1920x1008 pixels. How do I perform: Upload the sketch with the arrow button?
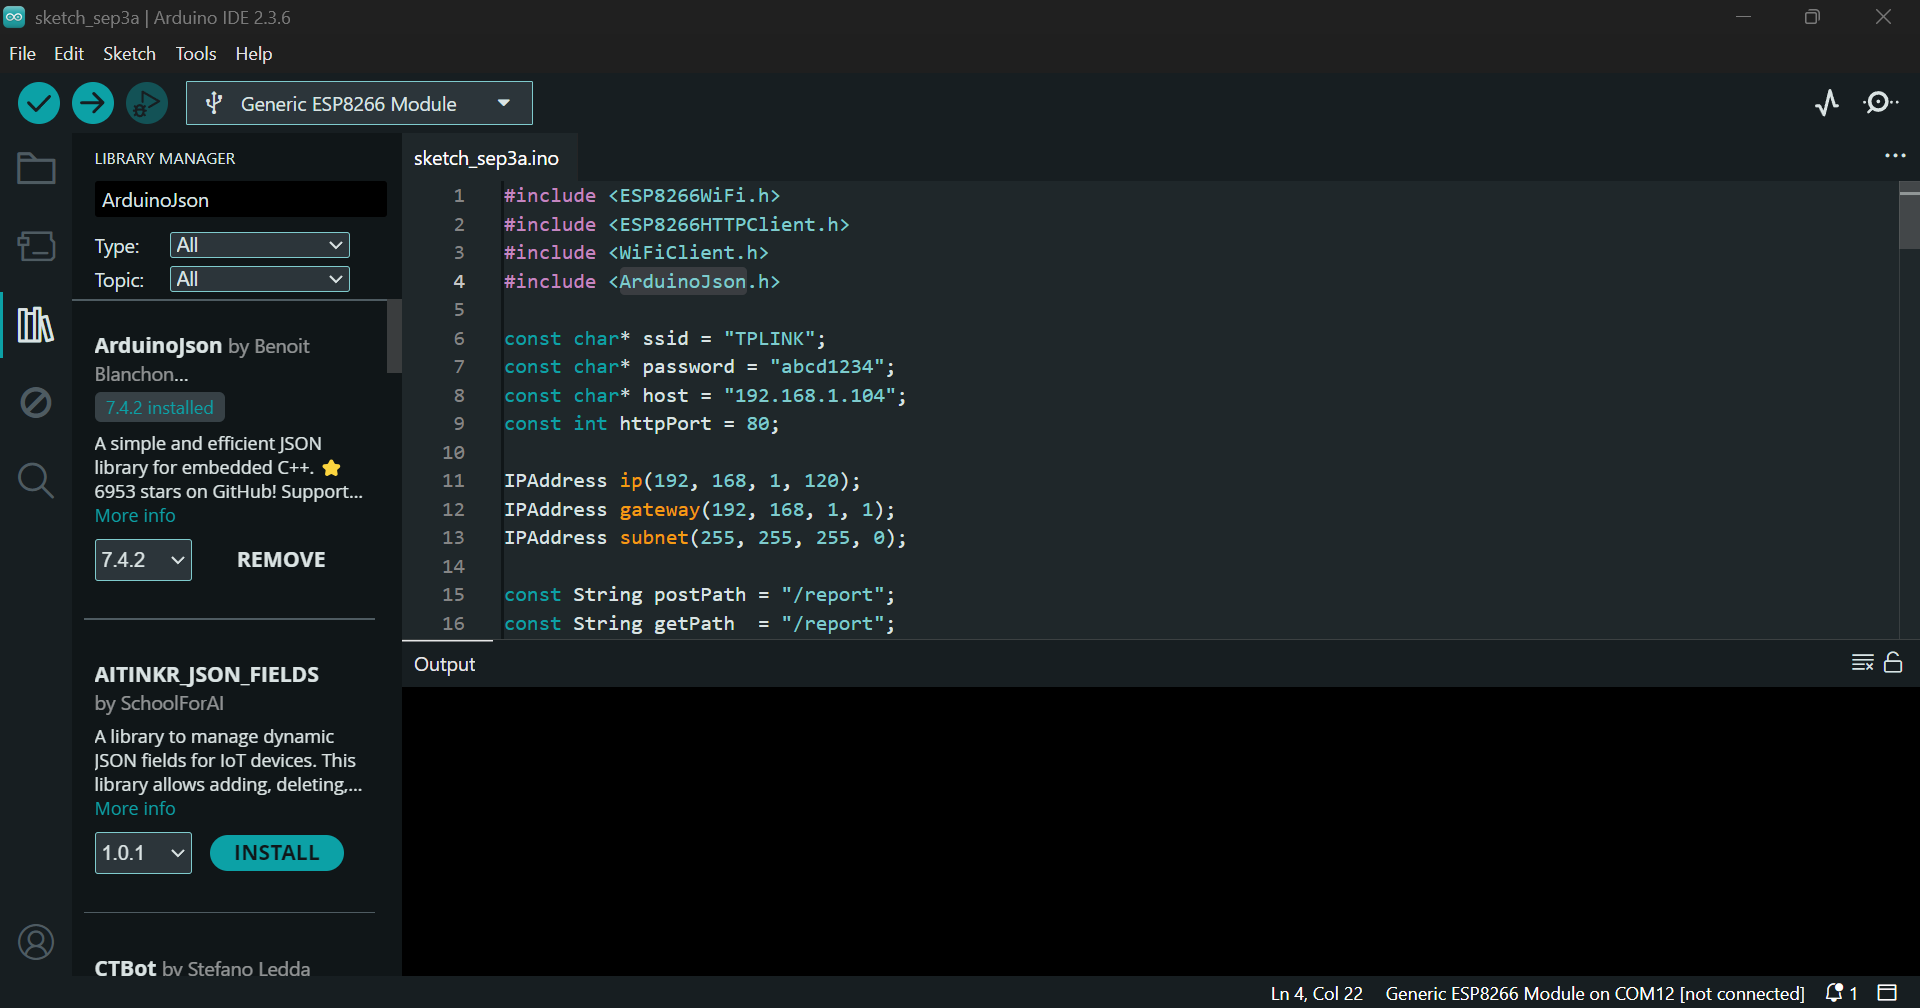coord(93,103)
